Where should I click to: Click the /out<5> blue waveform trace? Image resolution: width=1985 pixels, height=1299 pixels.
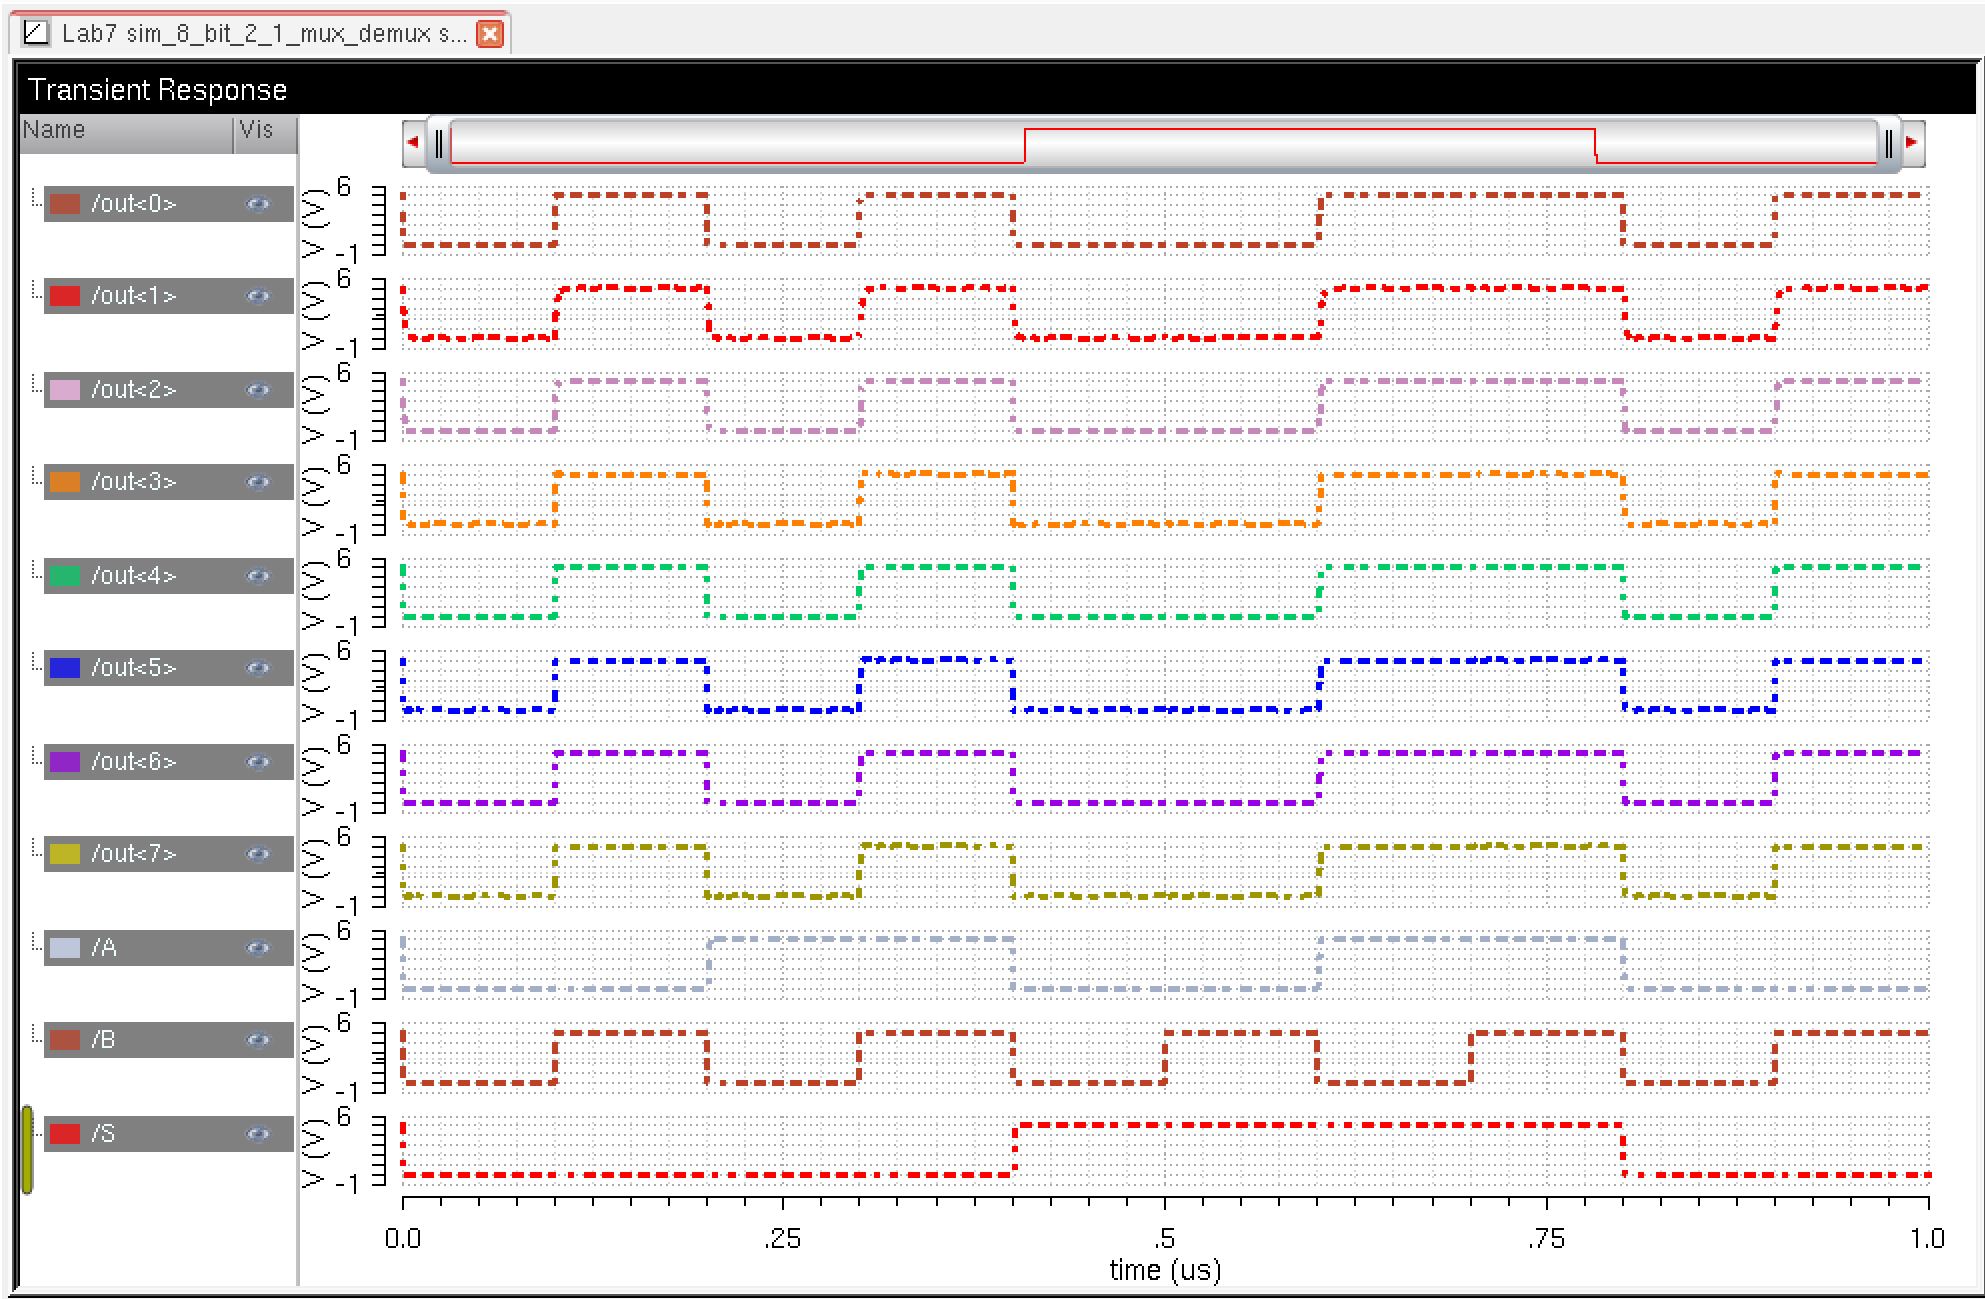click(1165, 685)
